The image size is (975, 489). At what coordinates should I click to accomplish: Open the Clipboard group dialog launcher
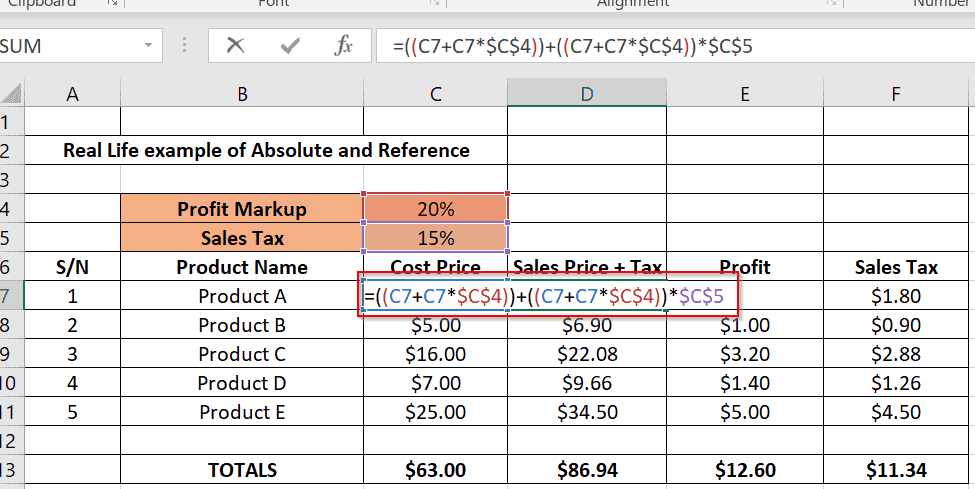[112, 4]
